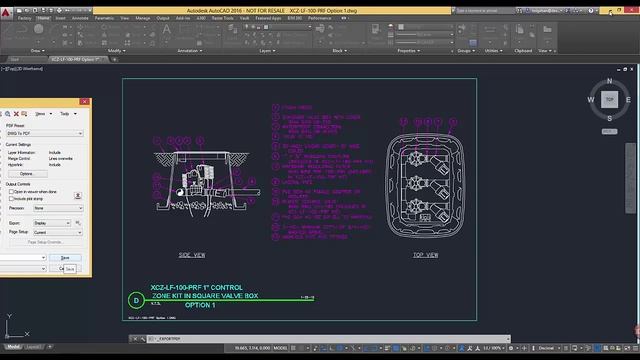The width and height of the screenshot is (640, 360).
Task: Click the object color swatch in the Properties panel
Action: click(x=401, y=27)
